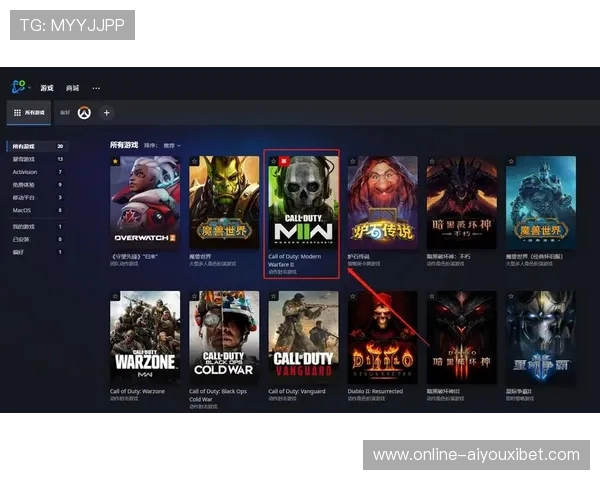Toggle the favorite star on Black Ops Cold War
This screenshot has width=600, height=480.
[194, 296]
